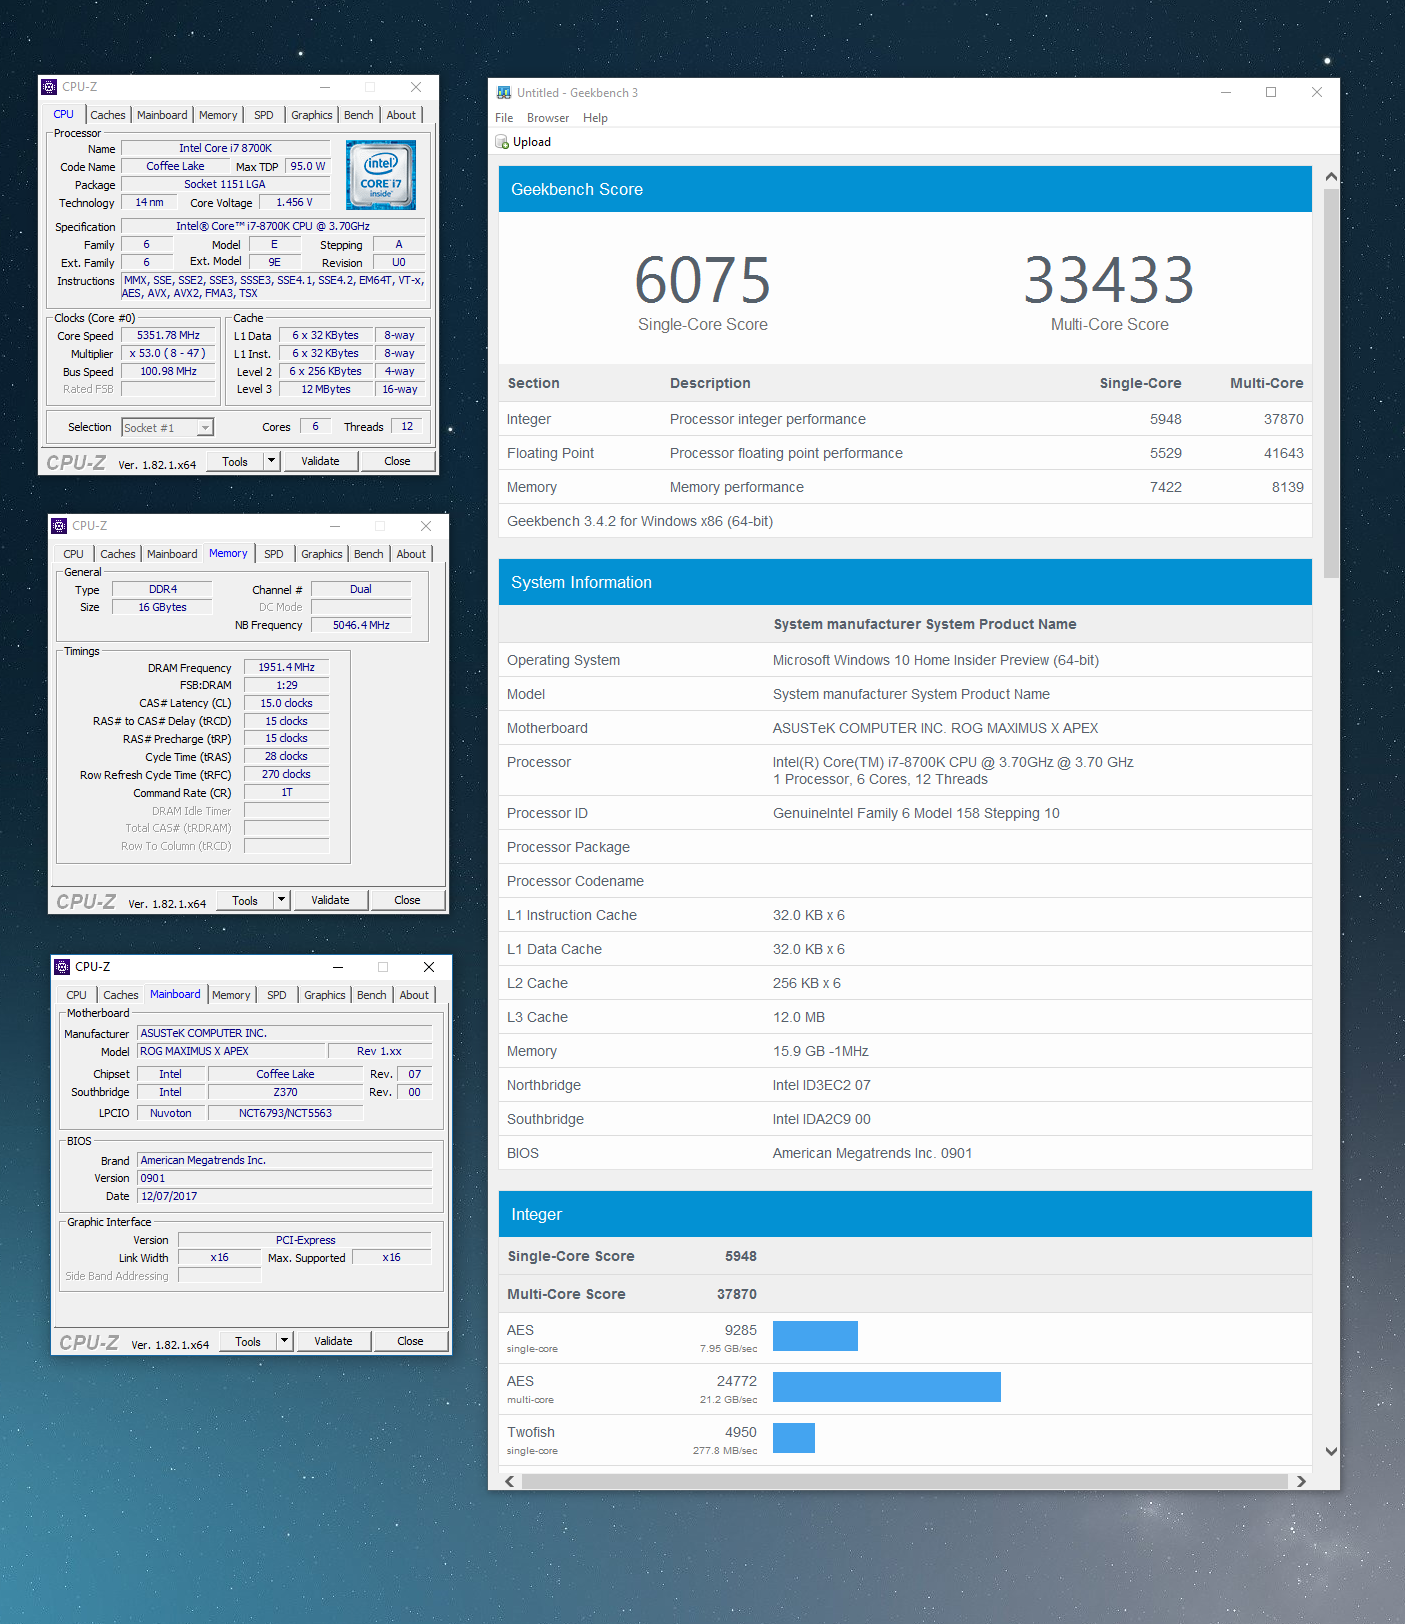The width and height of the screenshot is (1405, 1624).
Task: Click the Geekbench Score section header
Action: pyautogui.click(x=905, y=189)
